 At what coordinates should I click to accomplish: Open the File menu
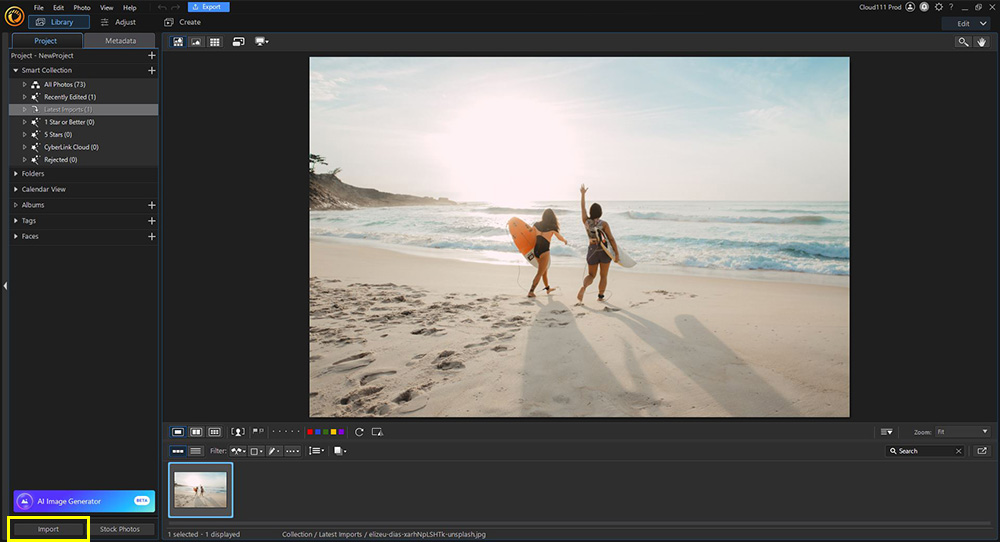(39, 8)
